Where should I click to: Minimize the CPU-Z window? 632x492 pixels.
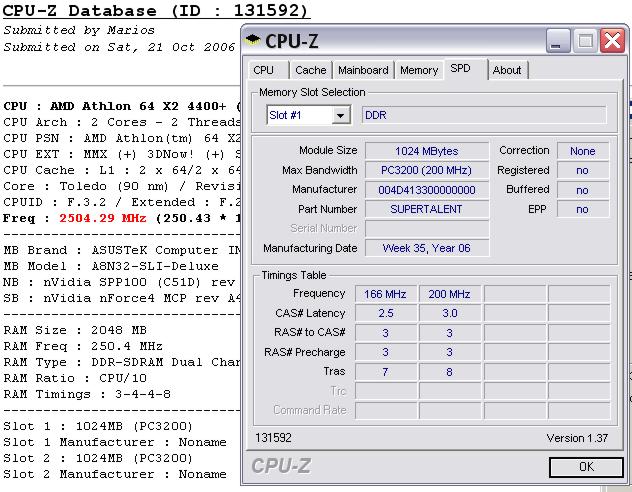[558, 40]
